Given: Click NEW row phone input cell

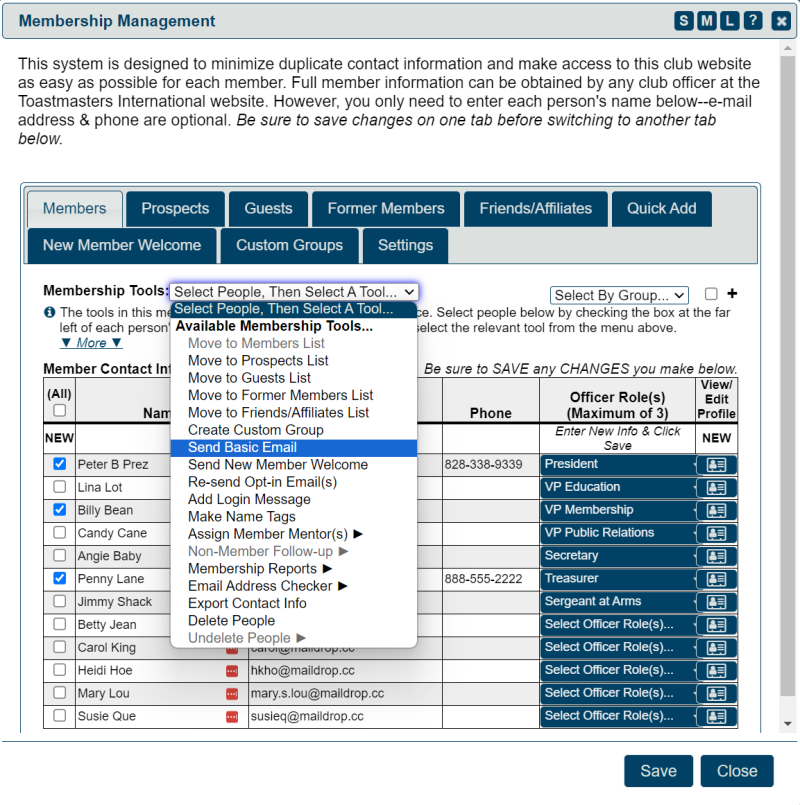Looking at the screenshot, I should tap(491, 438).
